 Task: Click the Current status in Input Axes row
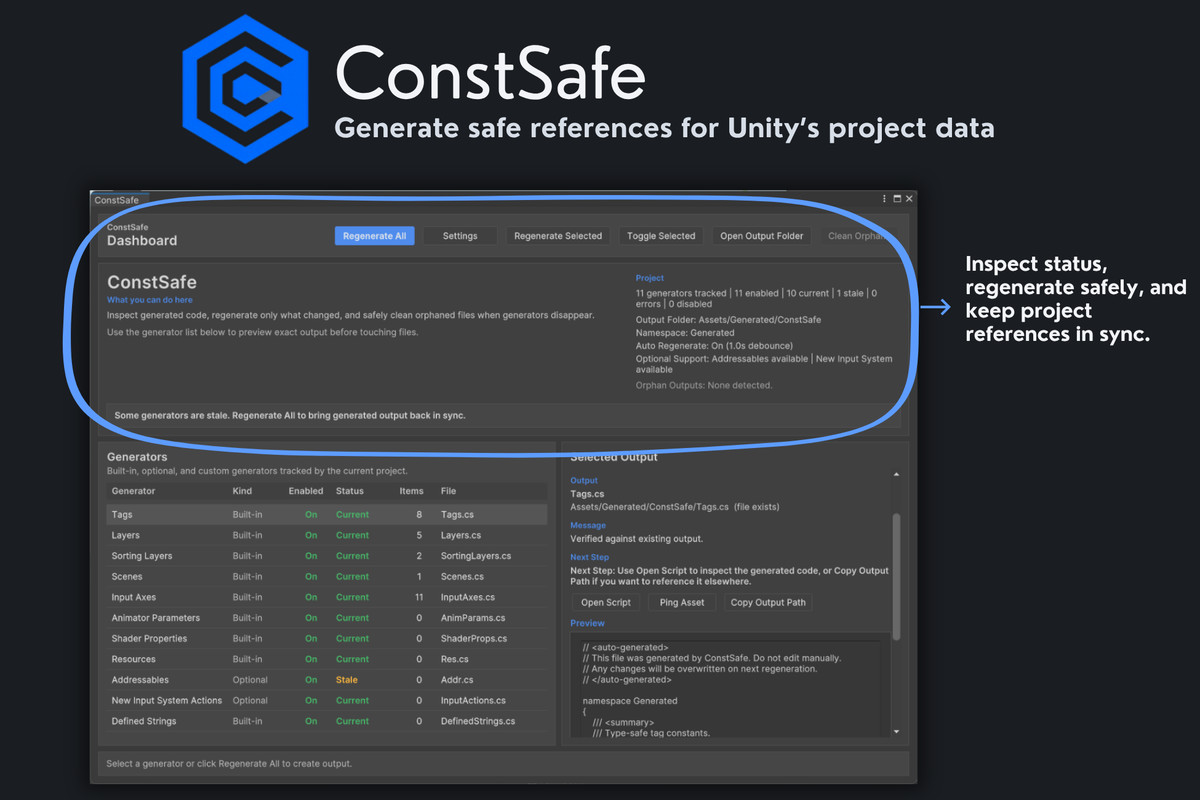(x=352, y=597)
